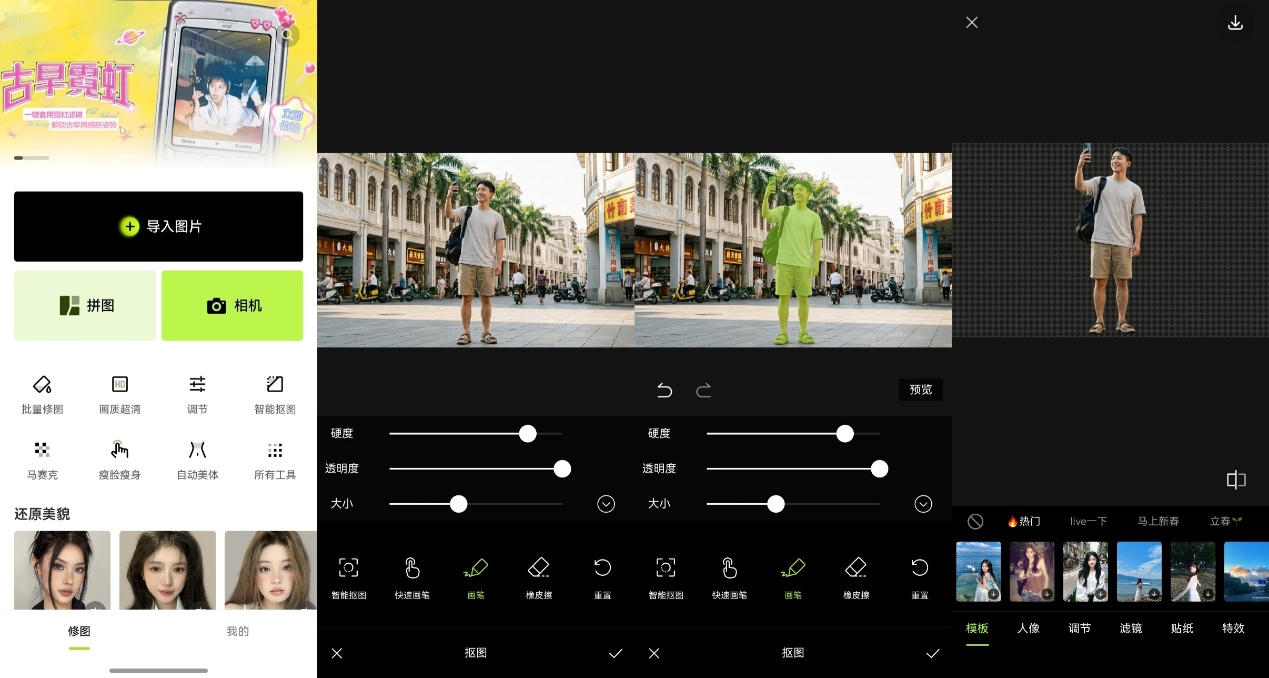This screenshot has width=1269, height=678.
Task: Tap 预览 preview button
Action: pyautogui.click(x=920, y=390)
